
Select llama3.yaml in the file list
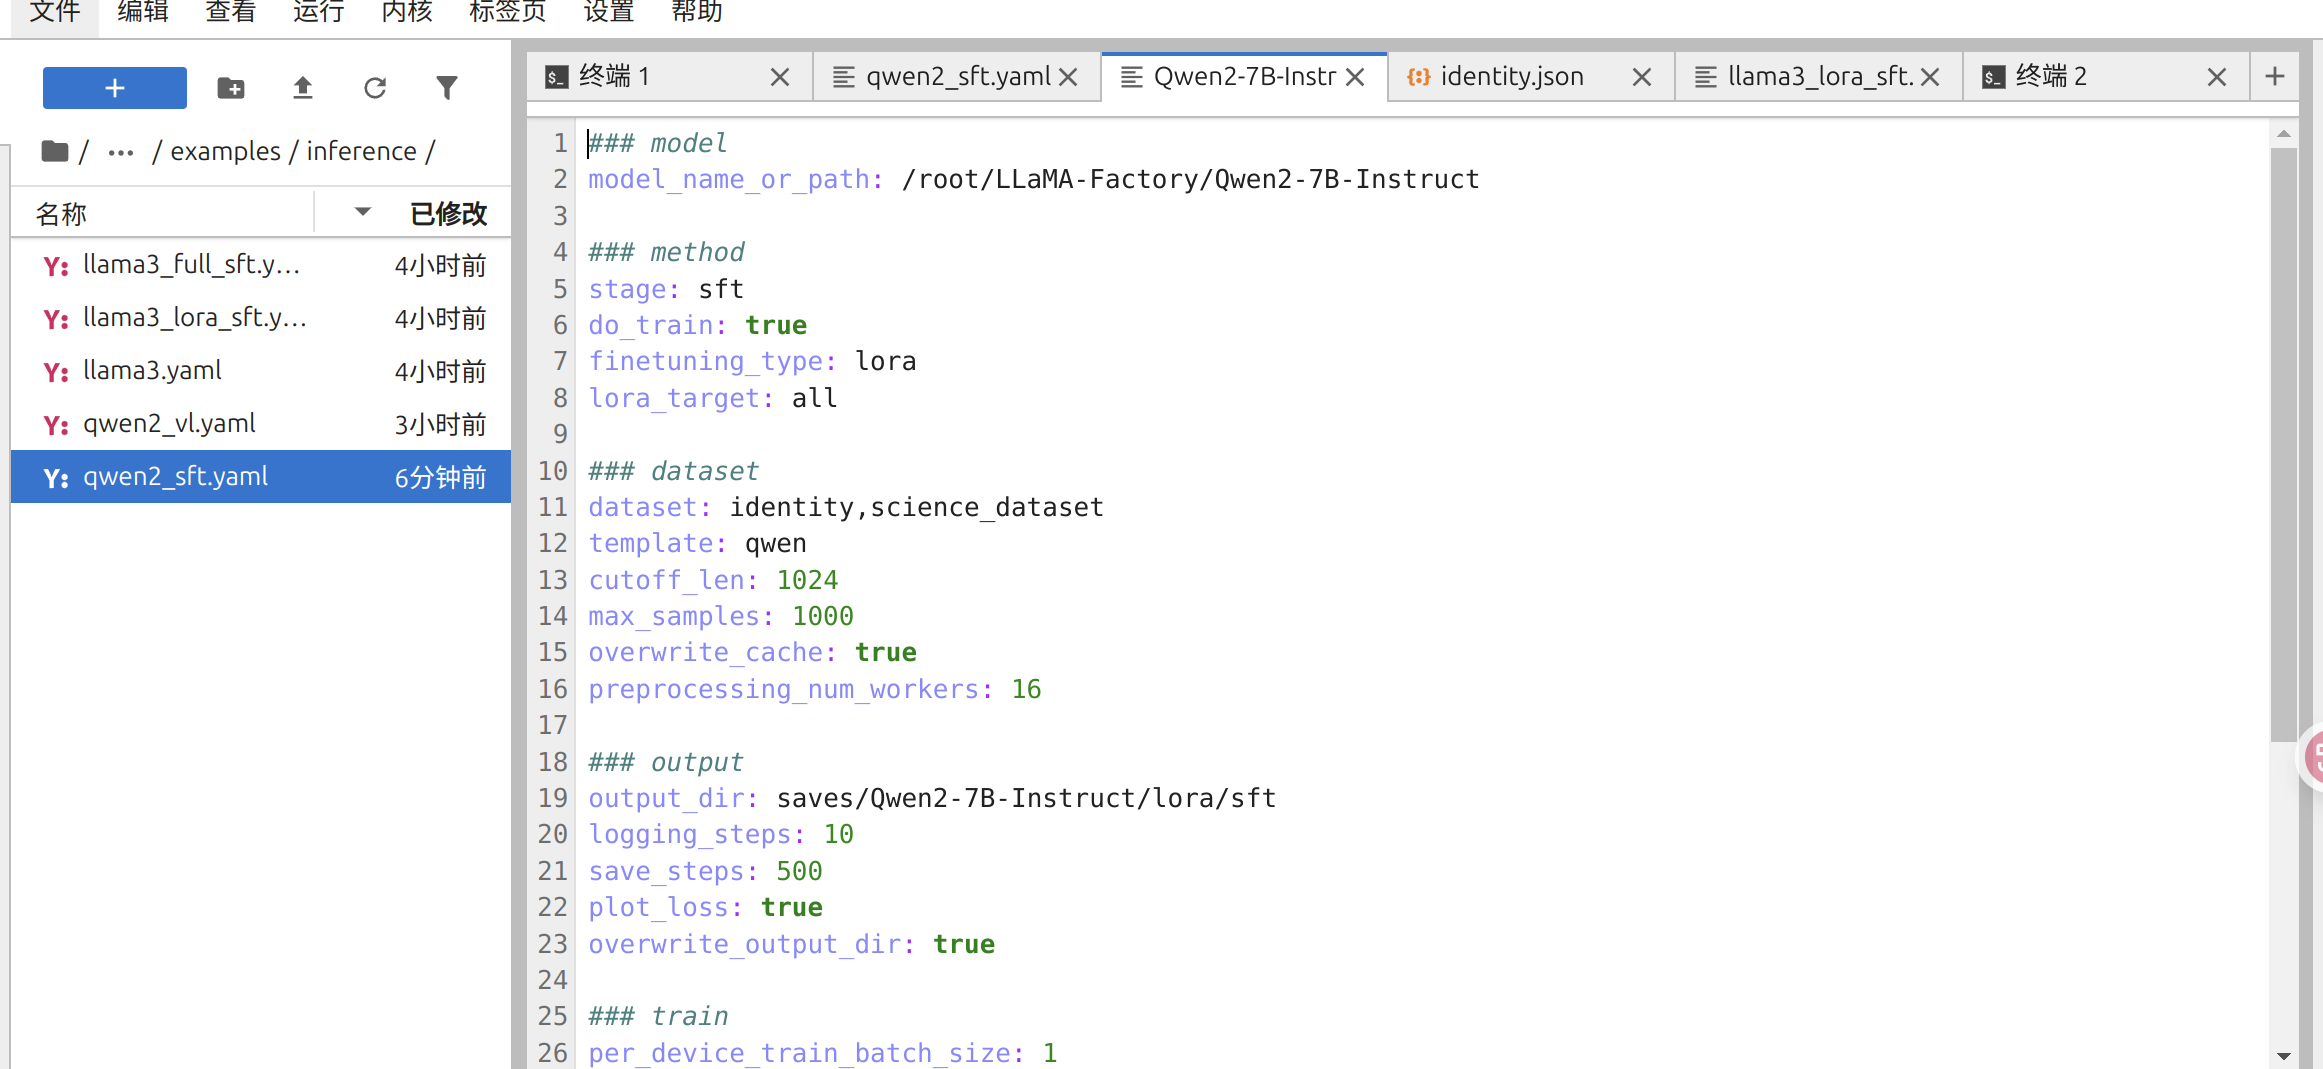coord(152,370)
